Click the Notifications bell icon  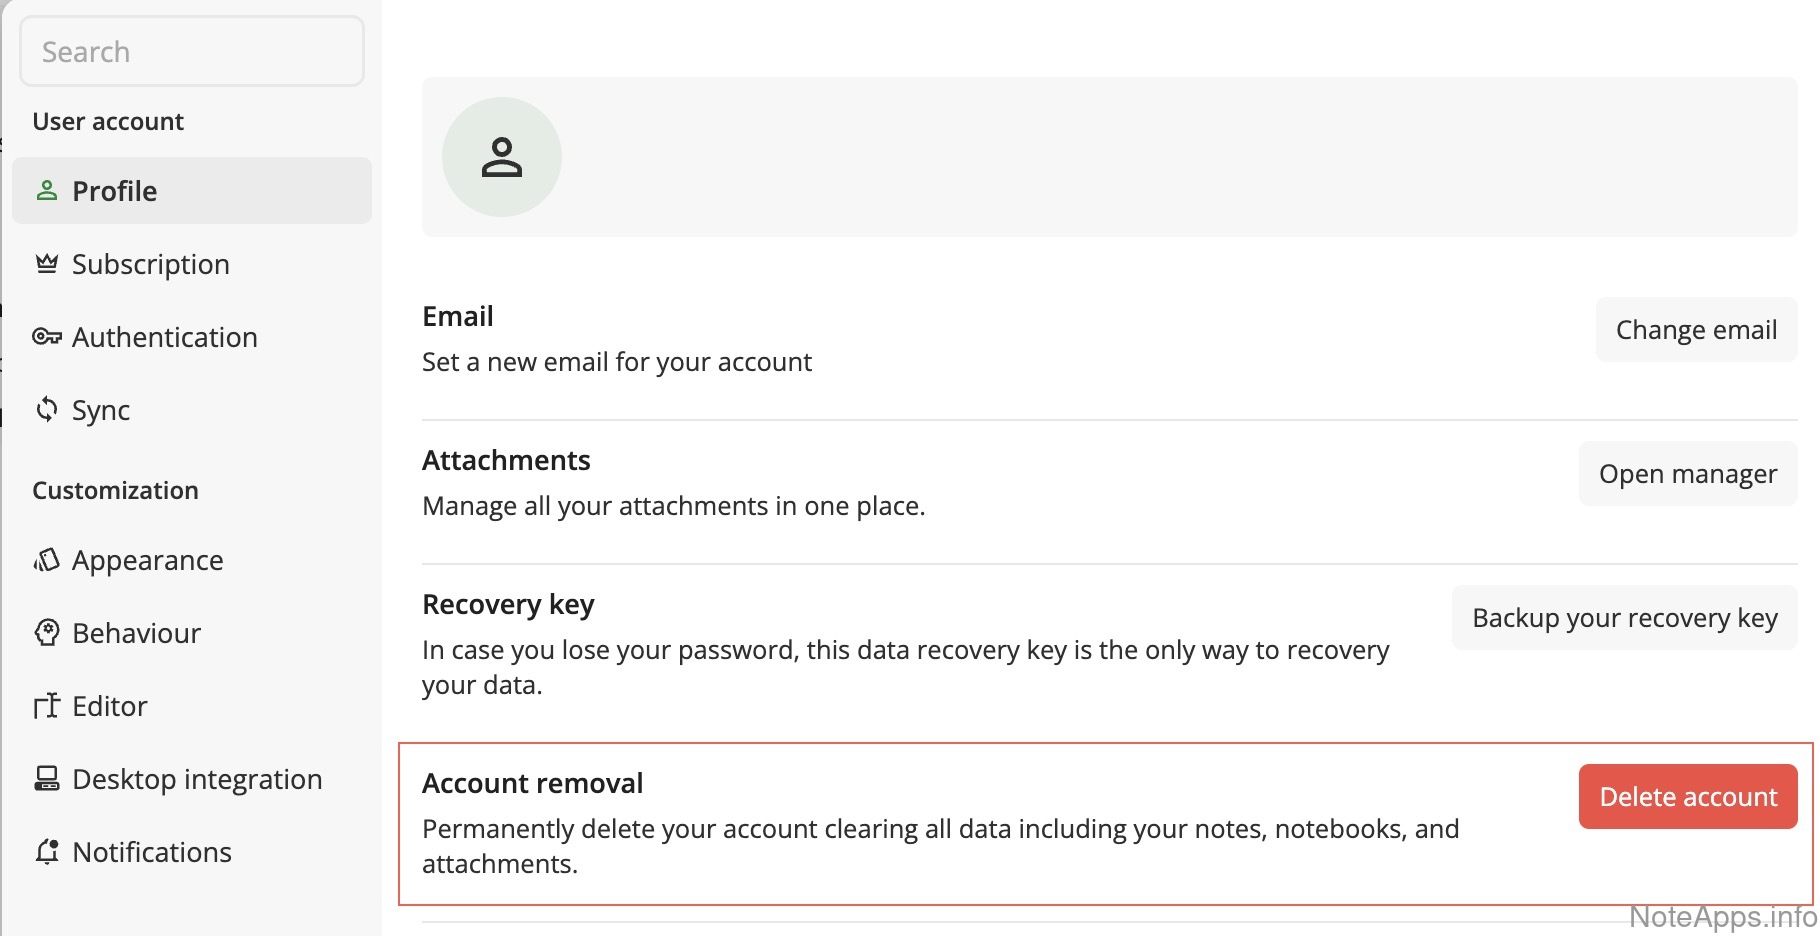47,851
